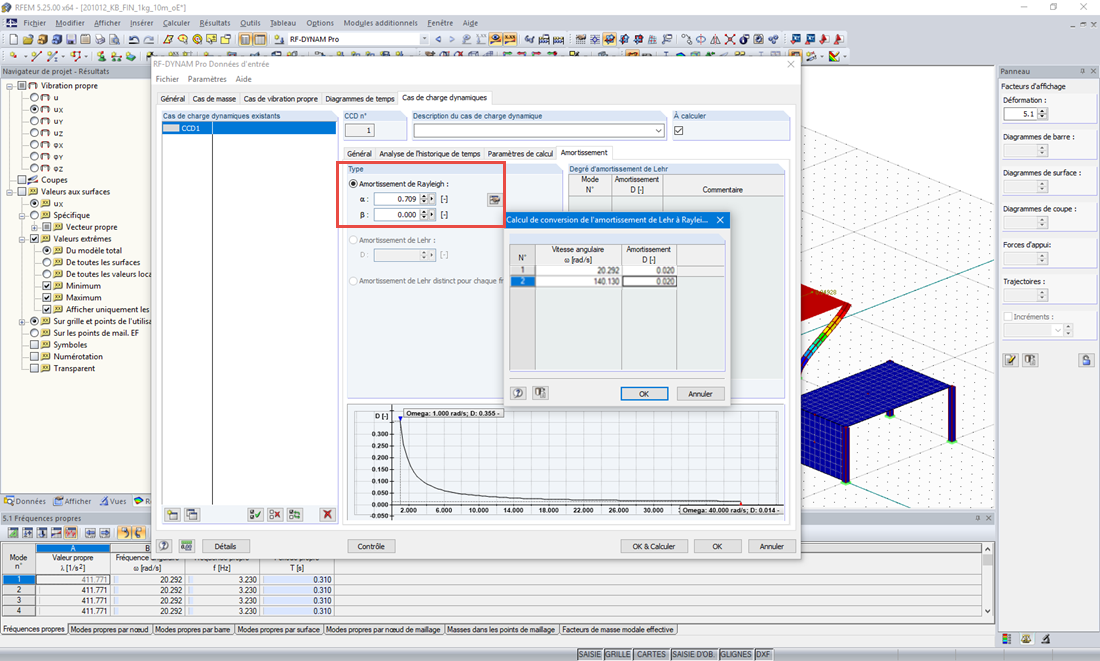Check the Transparent checkbox
This screenshot has height=661, width=1100.
click(x=34, y=368)
